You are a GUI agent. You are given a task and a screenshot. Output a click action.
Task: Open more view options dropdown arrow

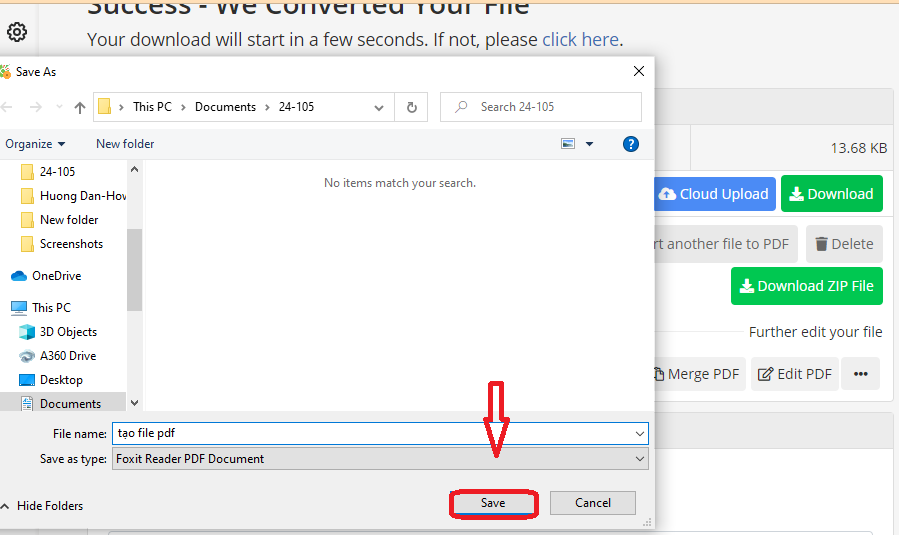click(589, 144)
